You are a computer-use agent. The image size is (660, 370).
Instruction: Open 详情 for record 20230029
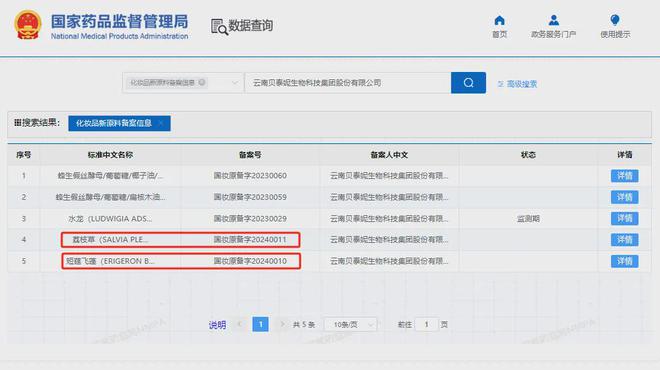(624, 218)
